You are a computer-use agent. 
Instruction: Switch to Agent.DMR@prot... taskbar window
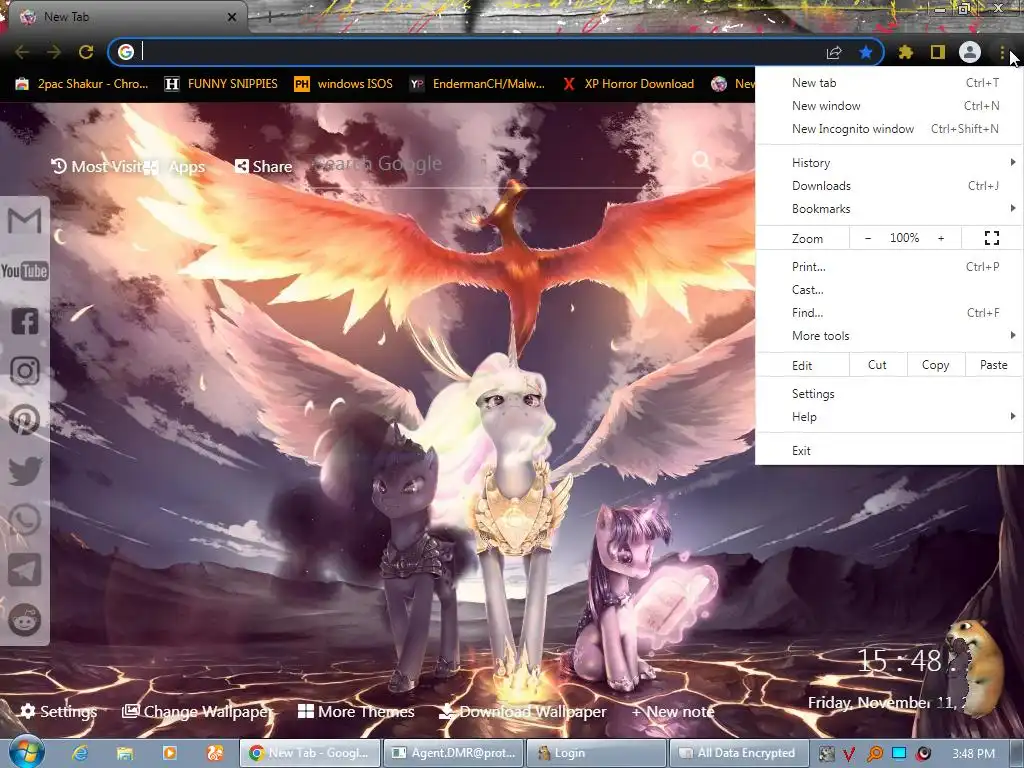(x=453, y=753)
